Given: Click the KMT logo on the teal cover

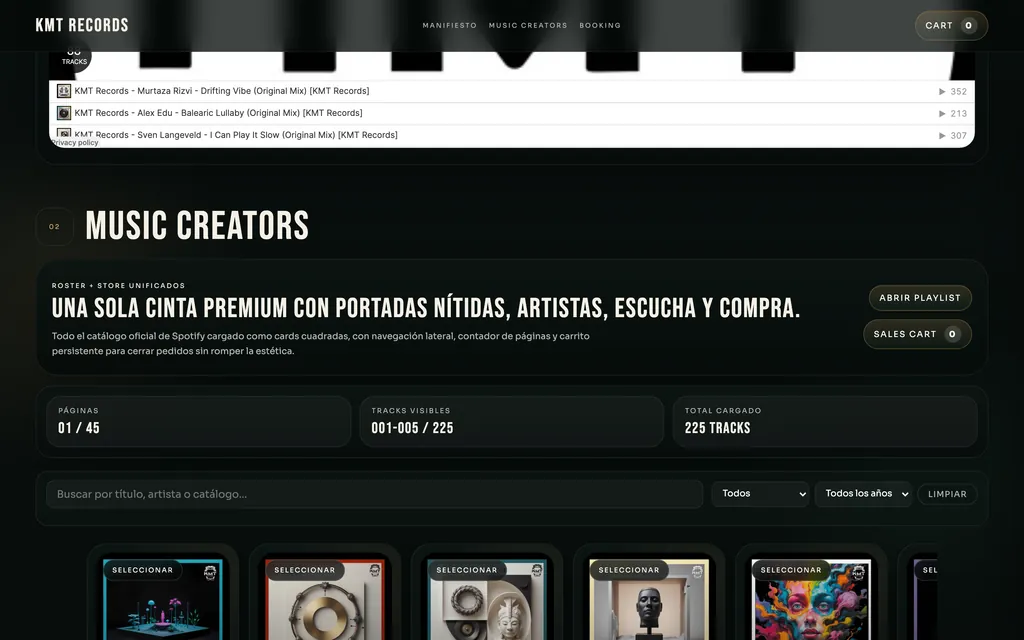Looking at the screenshot, I should (x=210, y=573).
